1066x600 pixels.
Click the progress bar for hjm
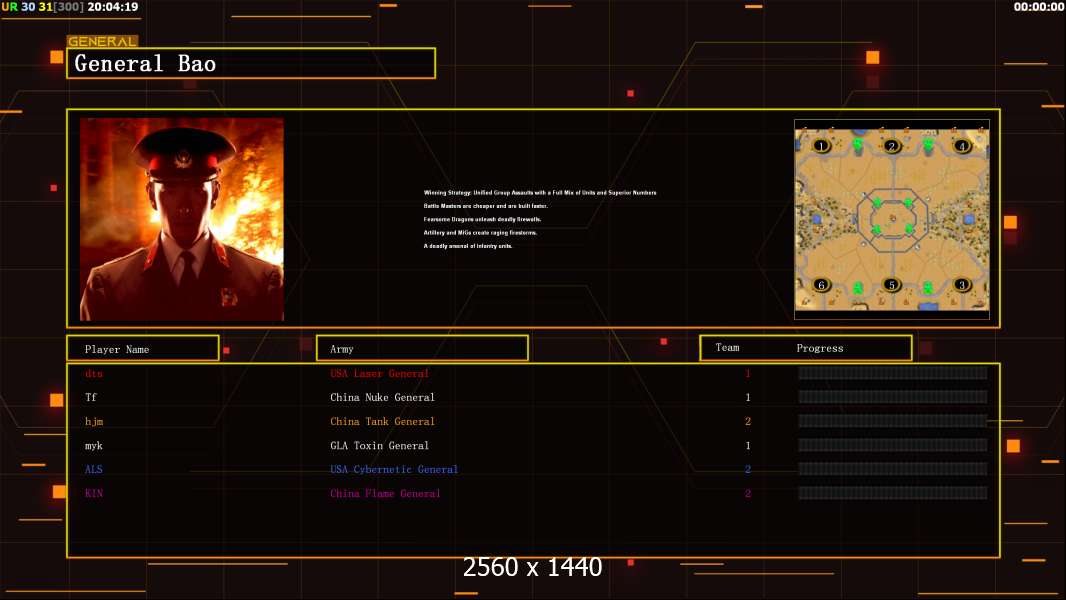[x=893, y=421]
